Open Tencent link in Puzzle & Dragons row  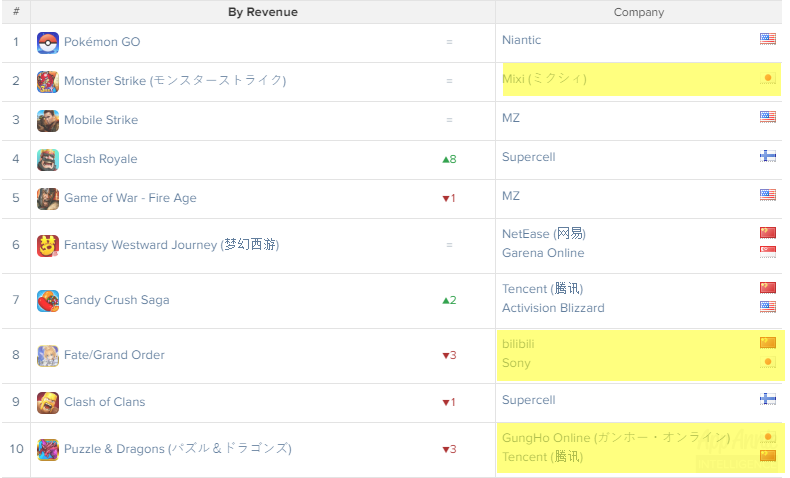tap(543, 457)
